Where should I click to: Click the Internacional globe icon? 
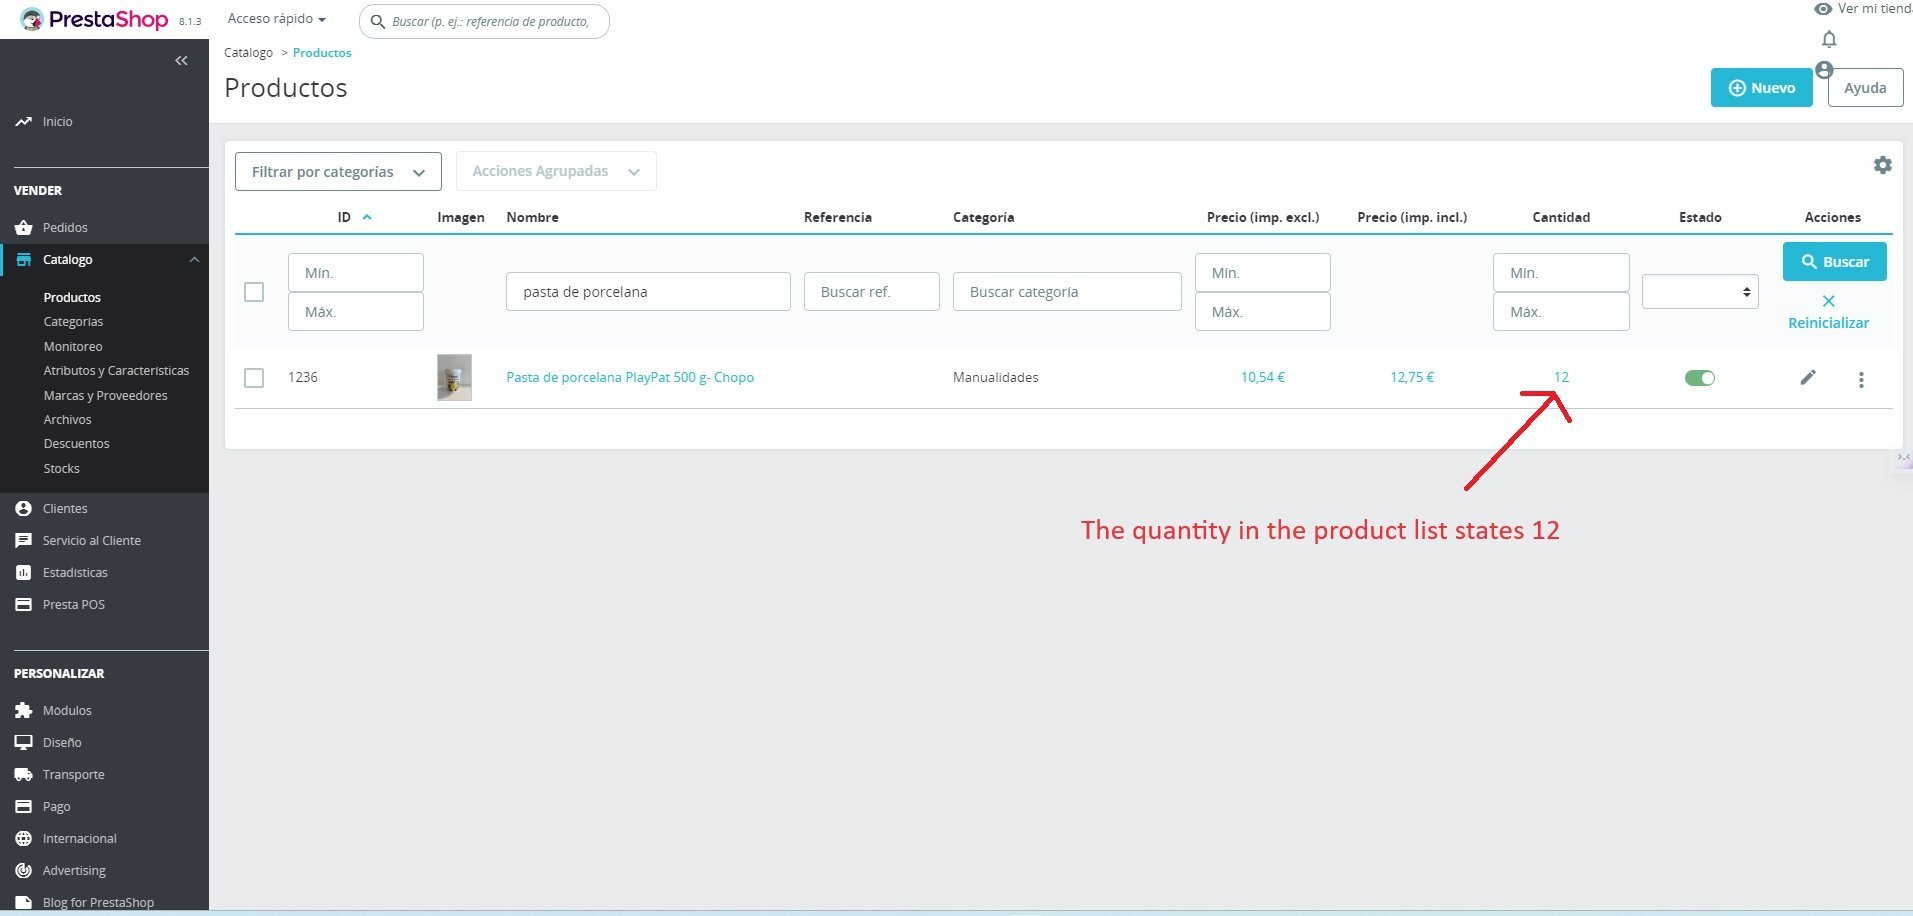[x=23, y=838]
